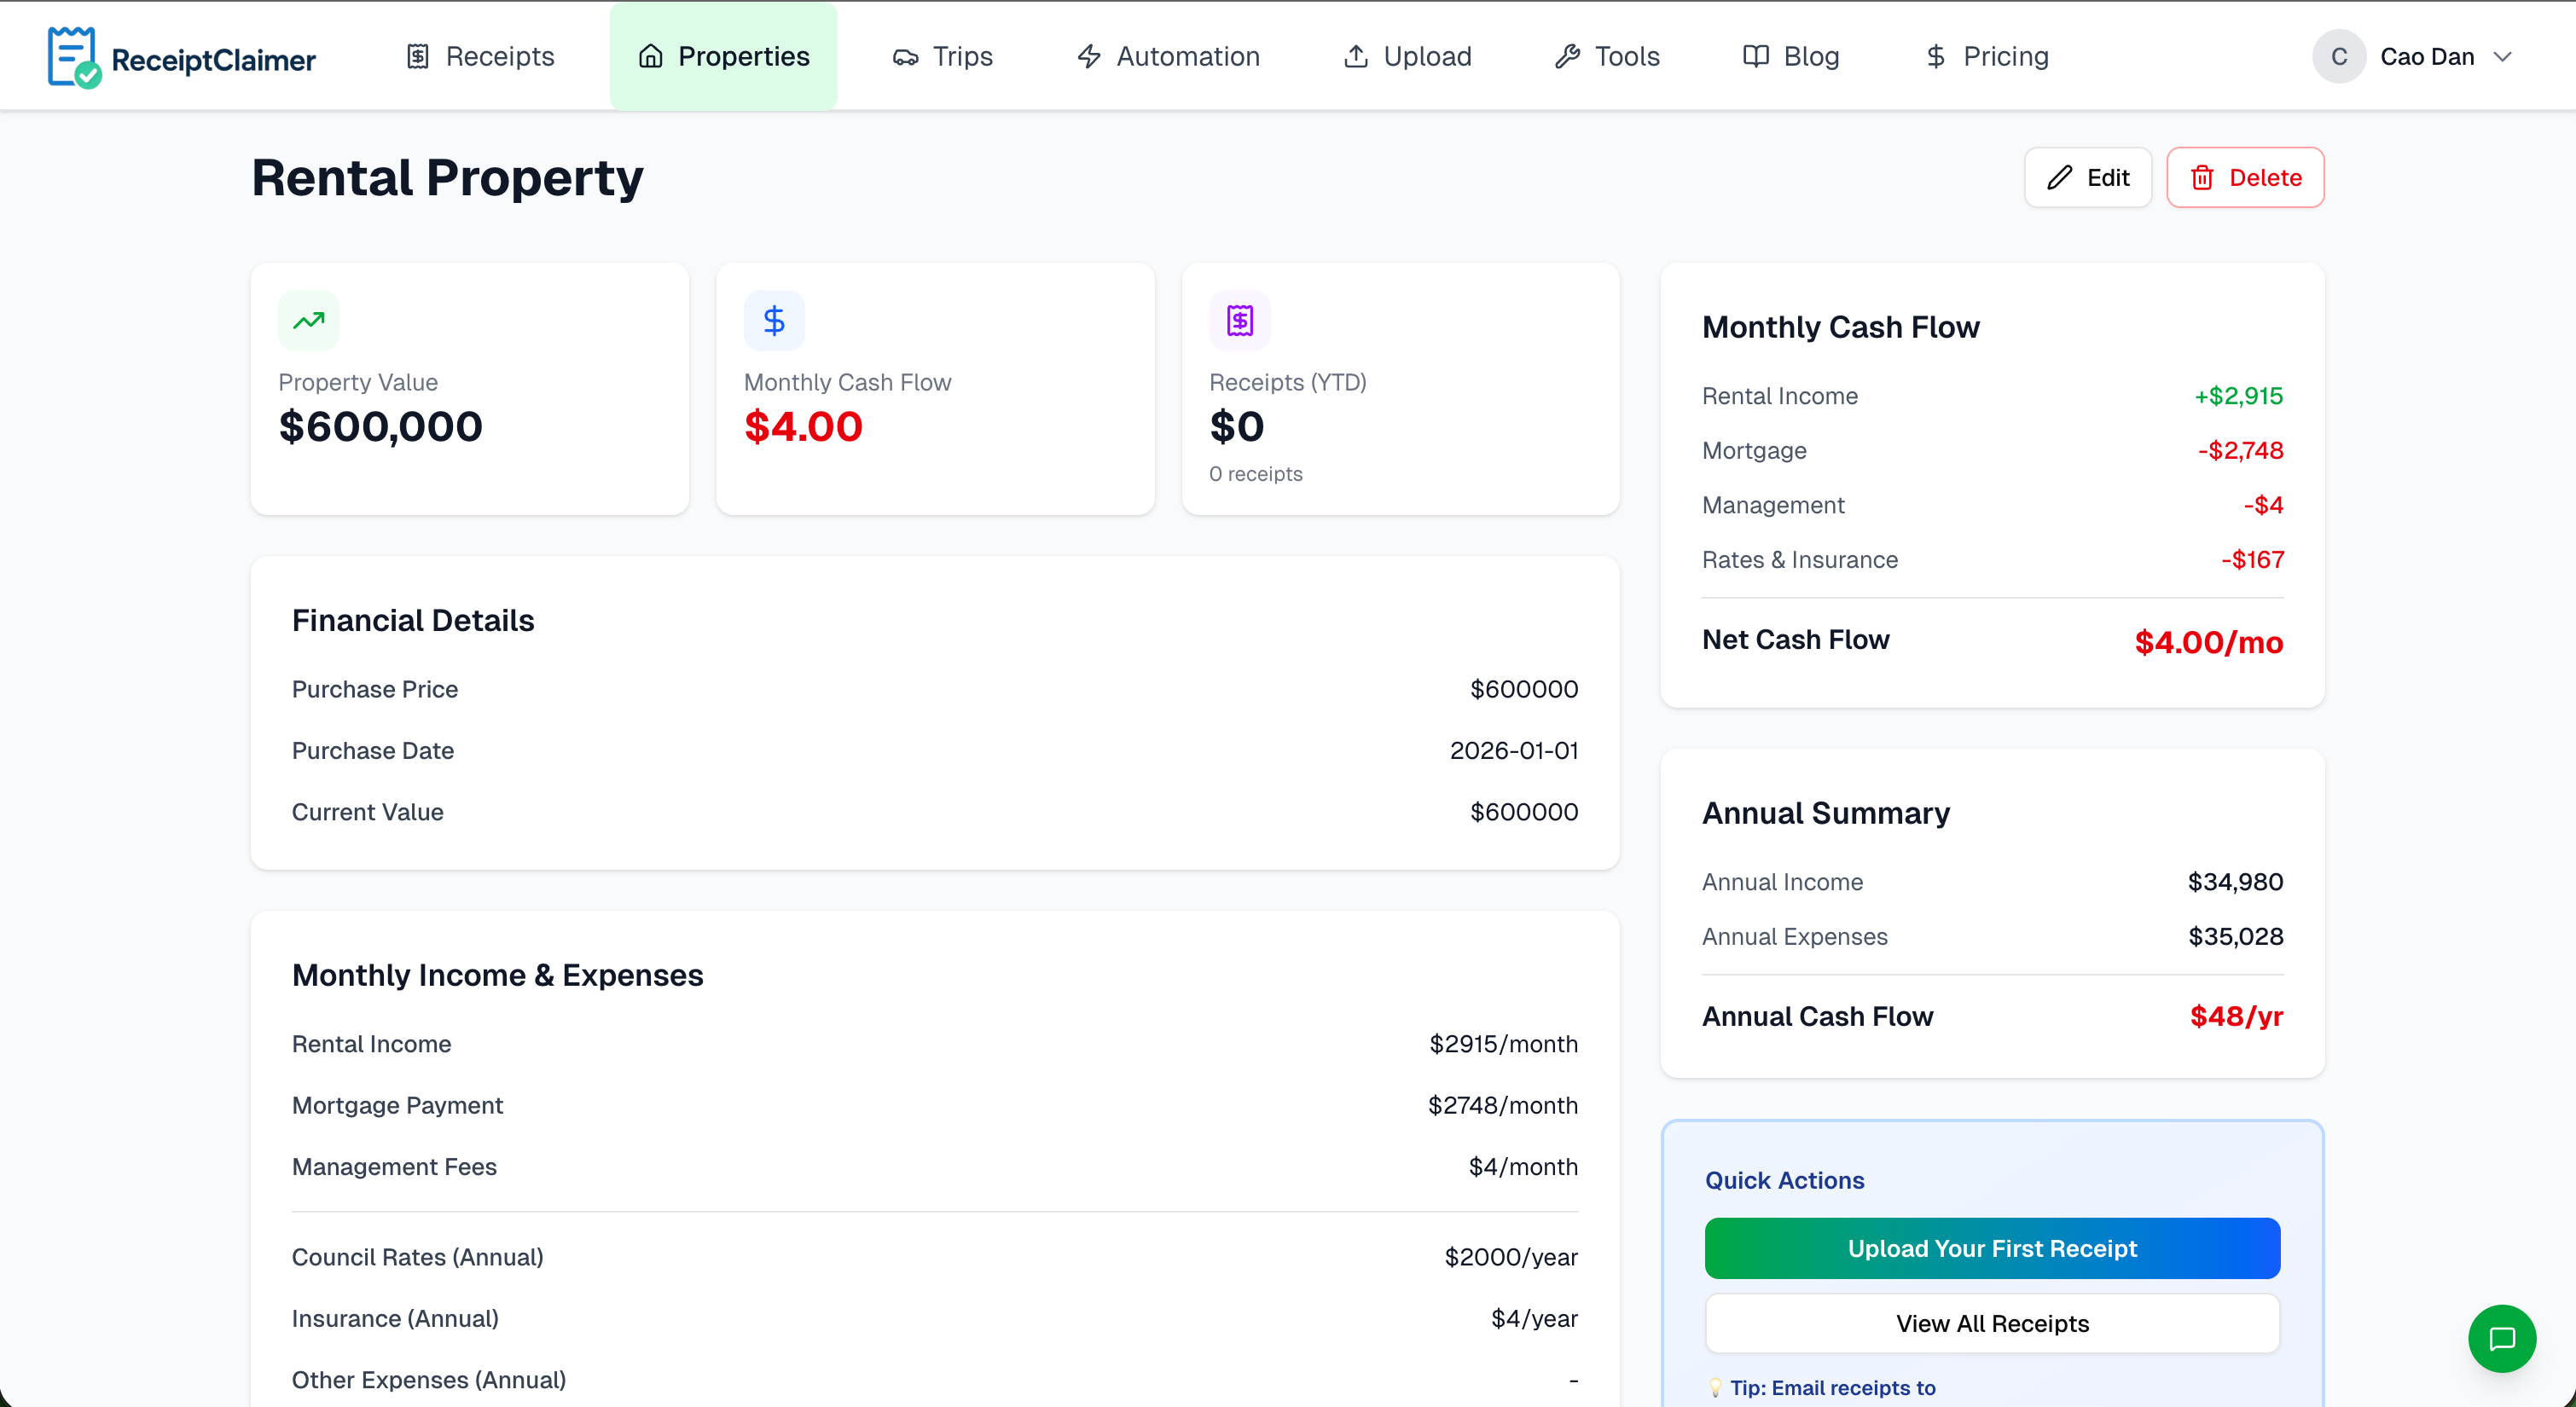This screenshot has width=2576, height=1407.
Task: Click the -$167 Rates & Insurance figure
Action: pos(2252,560)
